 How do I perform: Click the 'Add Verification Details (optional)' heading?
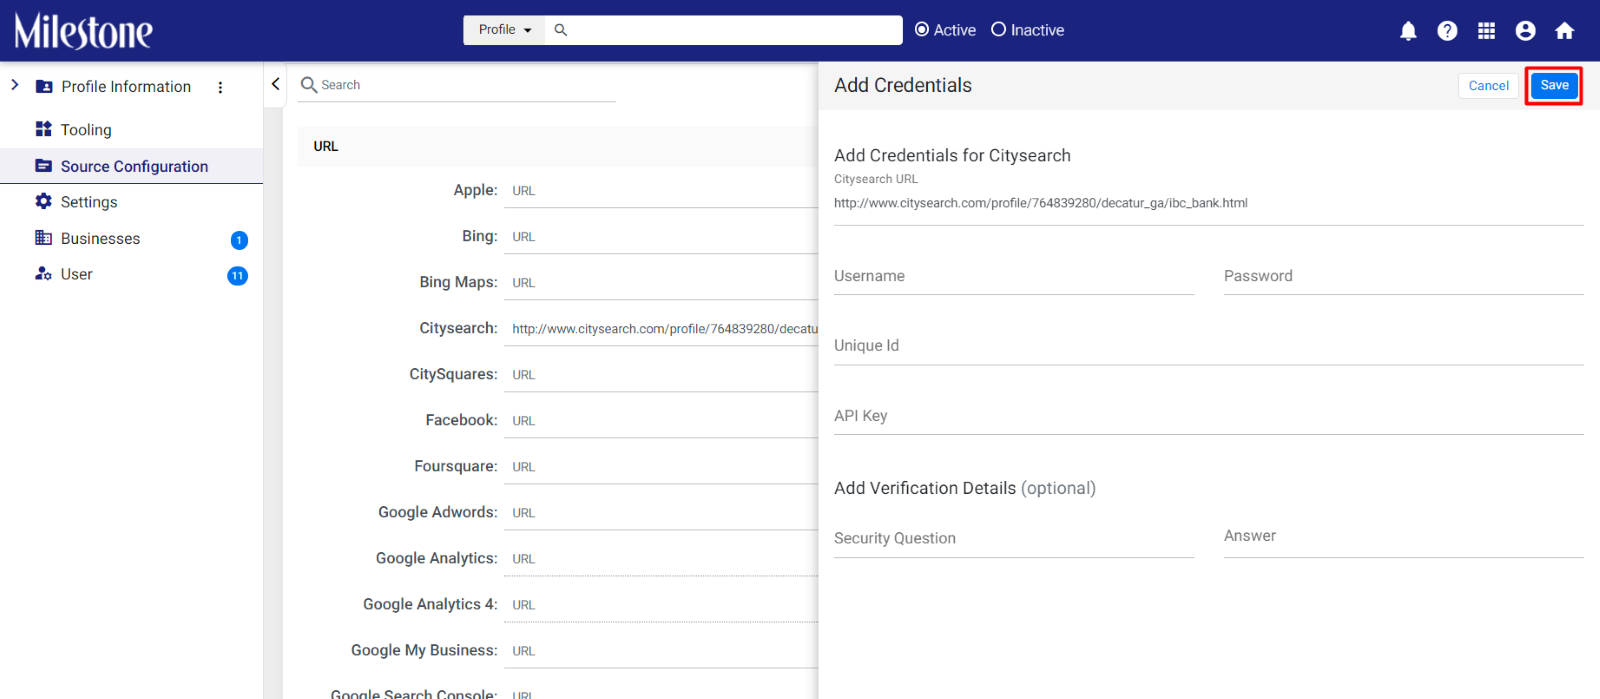(x=965, y=488)
